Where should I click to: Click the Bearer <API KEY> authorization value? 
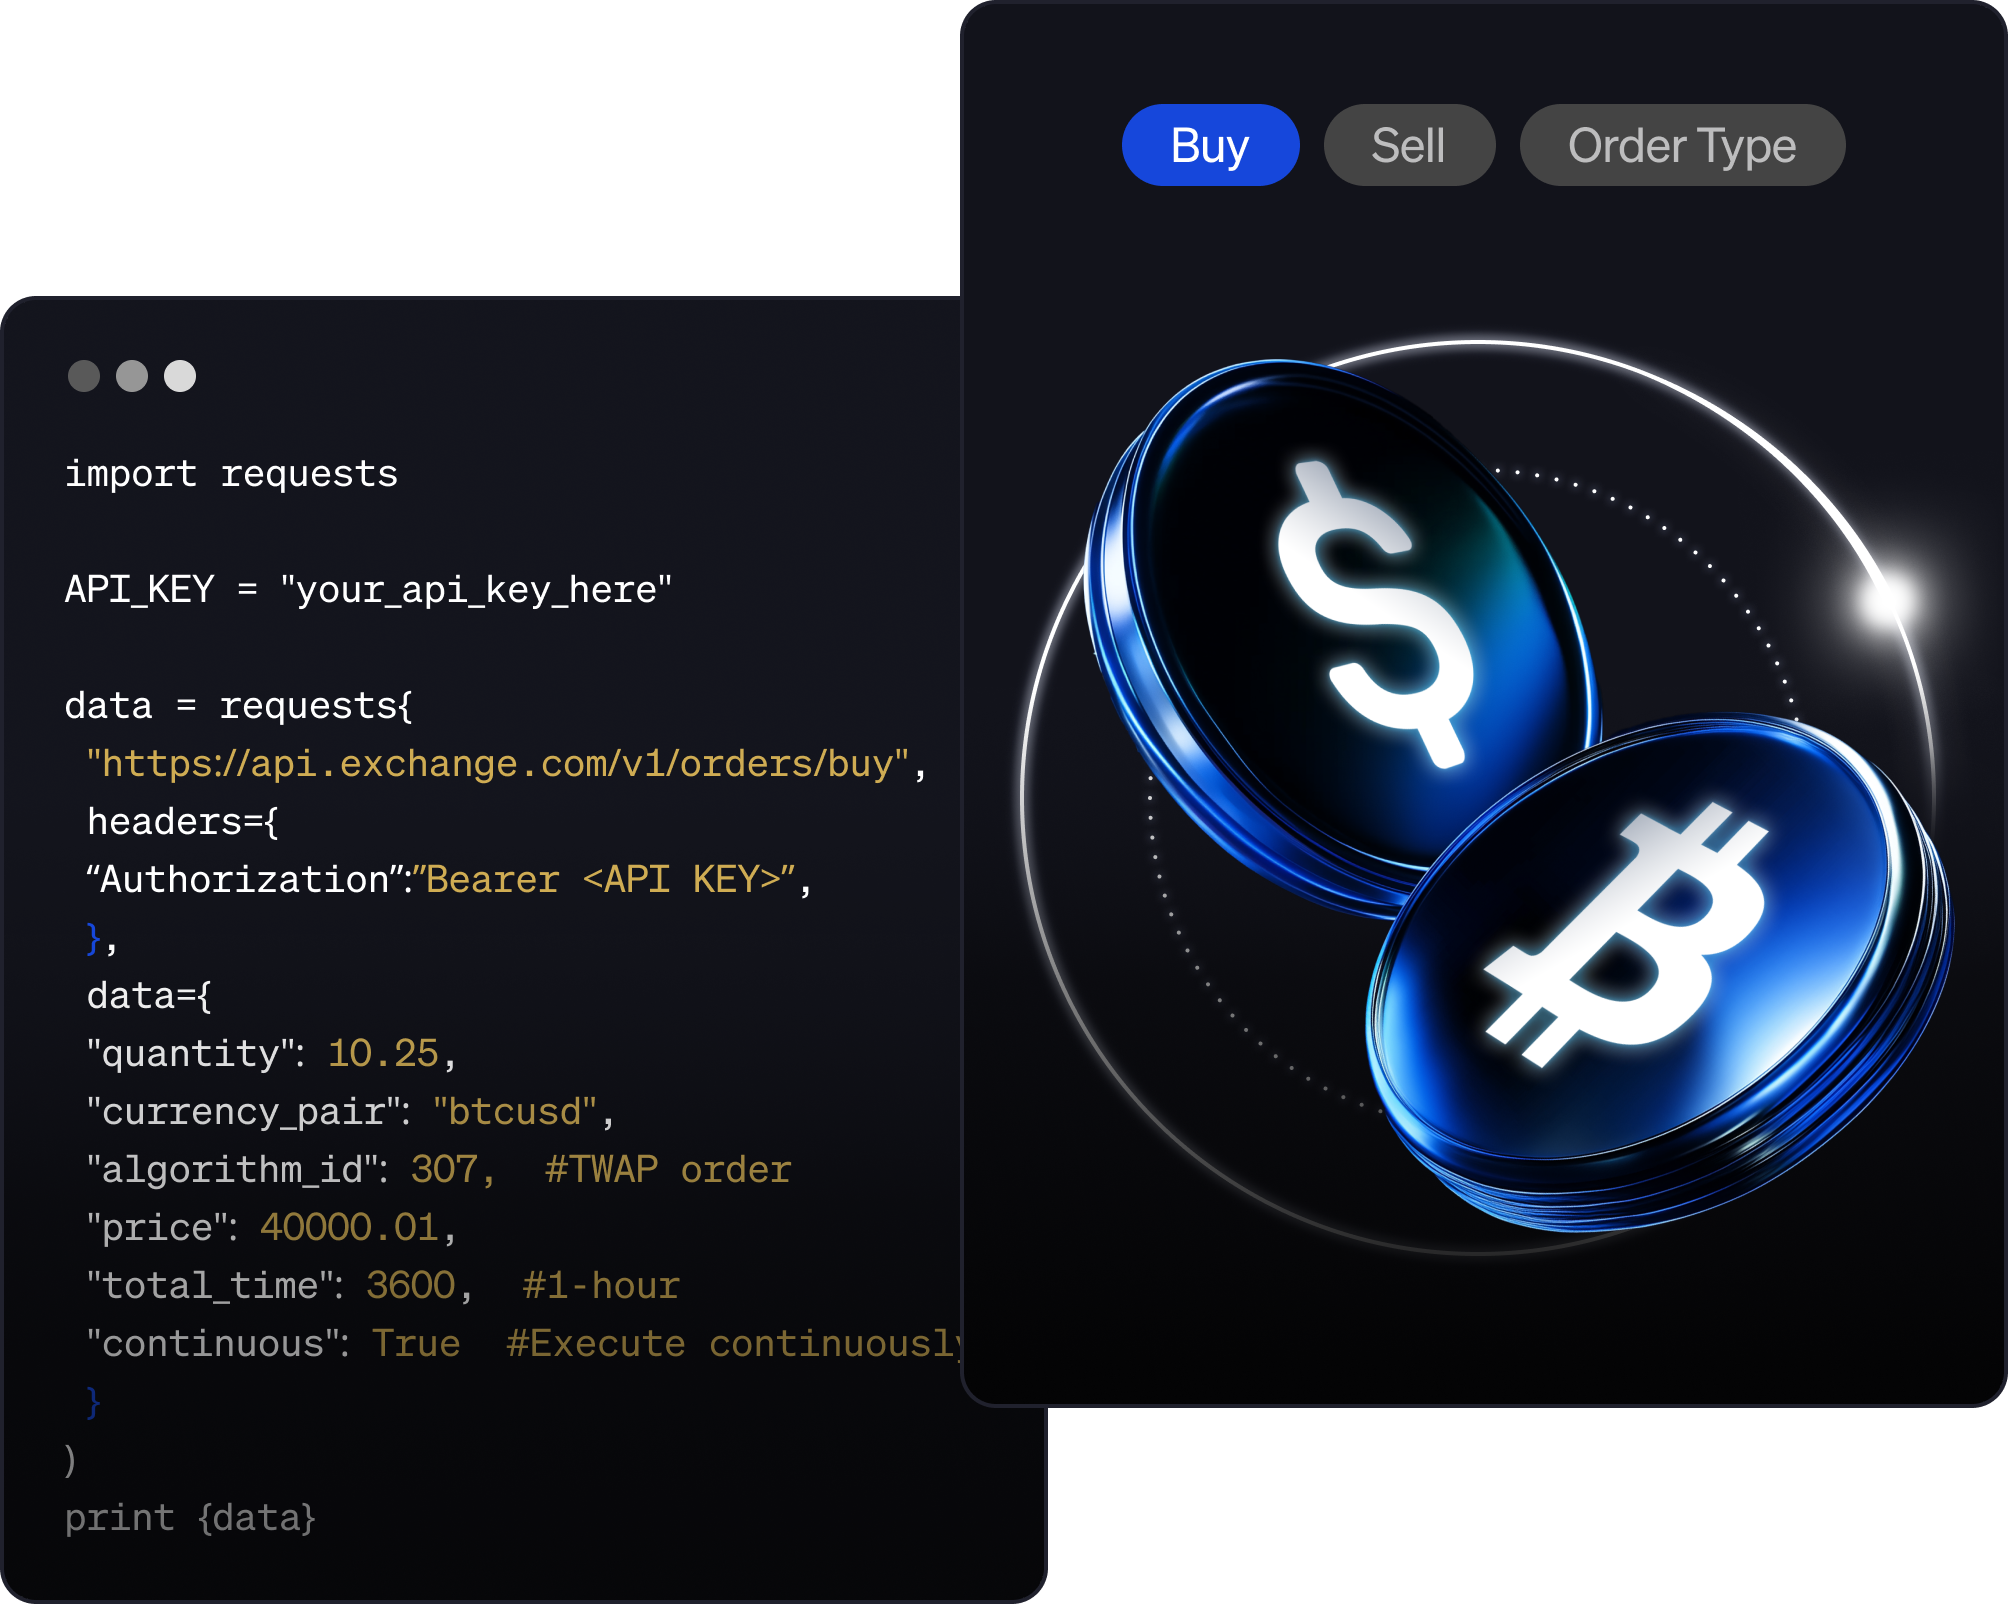pyautogui.click(x=608, y=880)
